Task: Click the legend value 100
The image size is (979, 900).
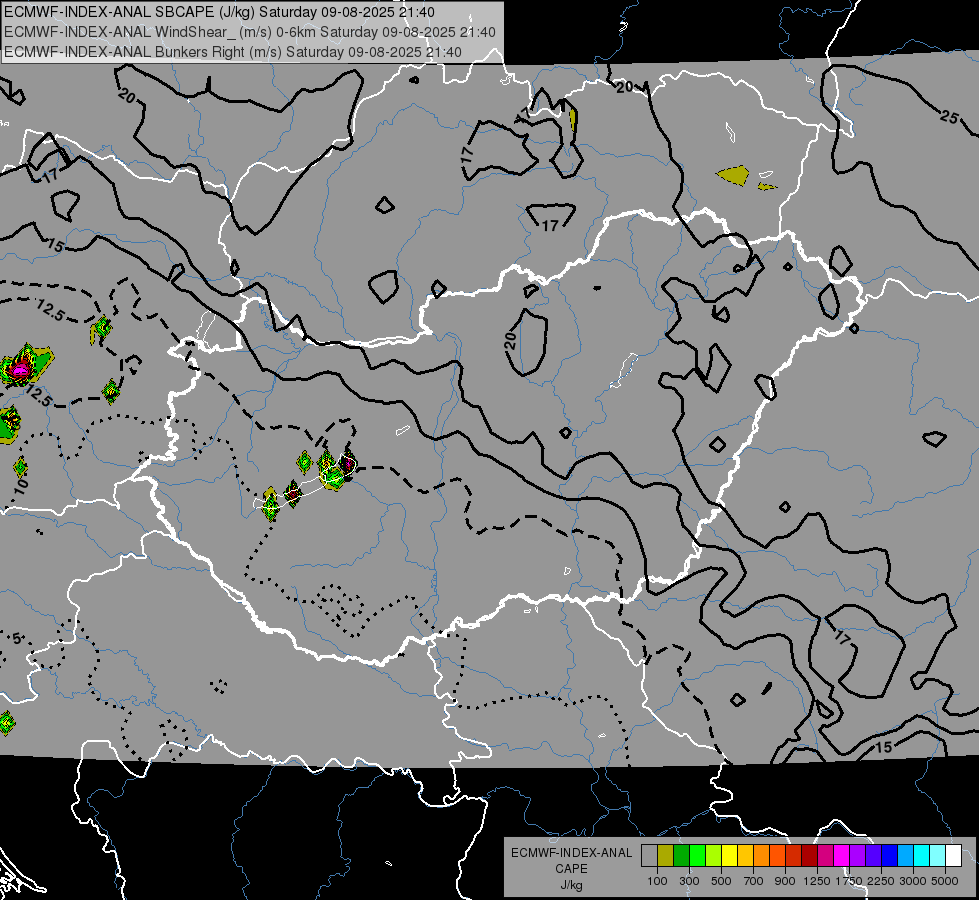Action: [x=657, y=881]
